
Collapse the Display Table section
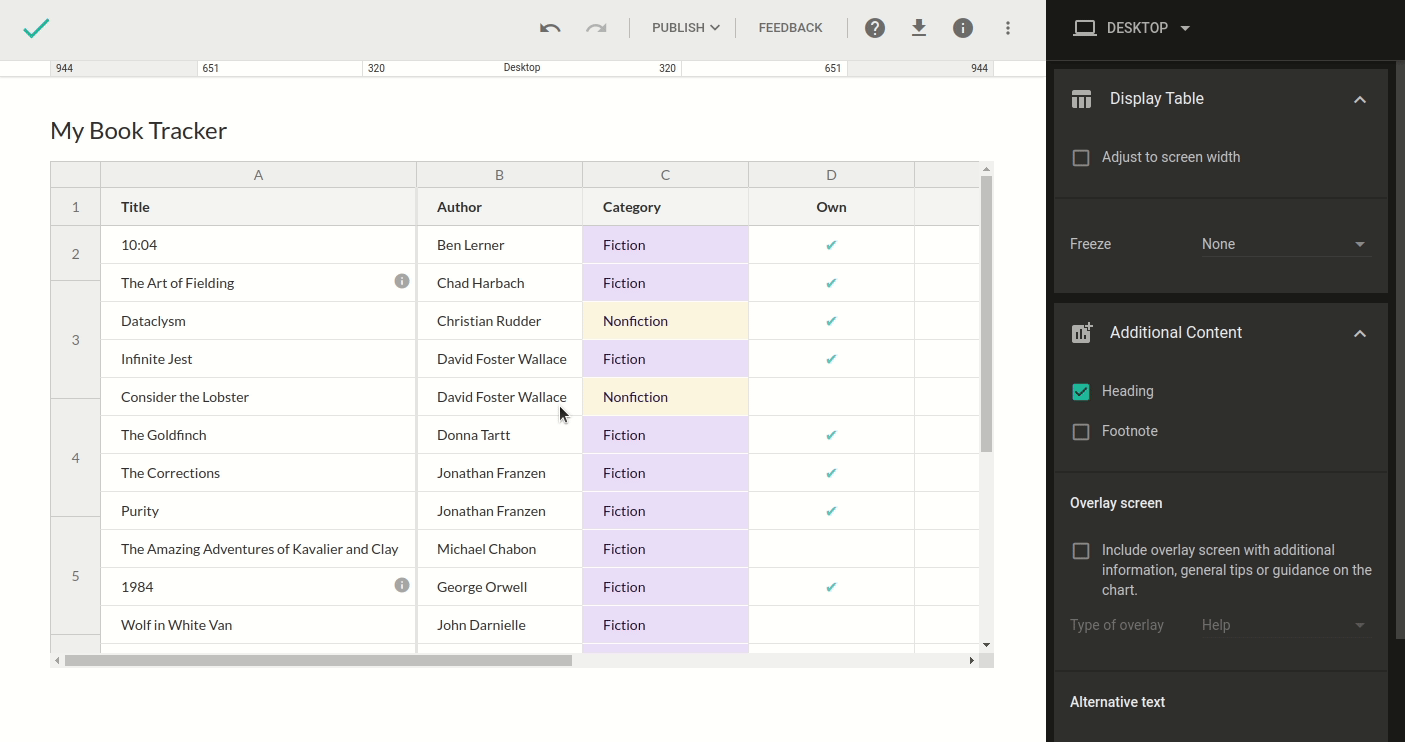[1359, 99]
